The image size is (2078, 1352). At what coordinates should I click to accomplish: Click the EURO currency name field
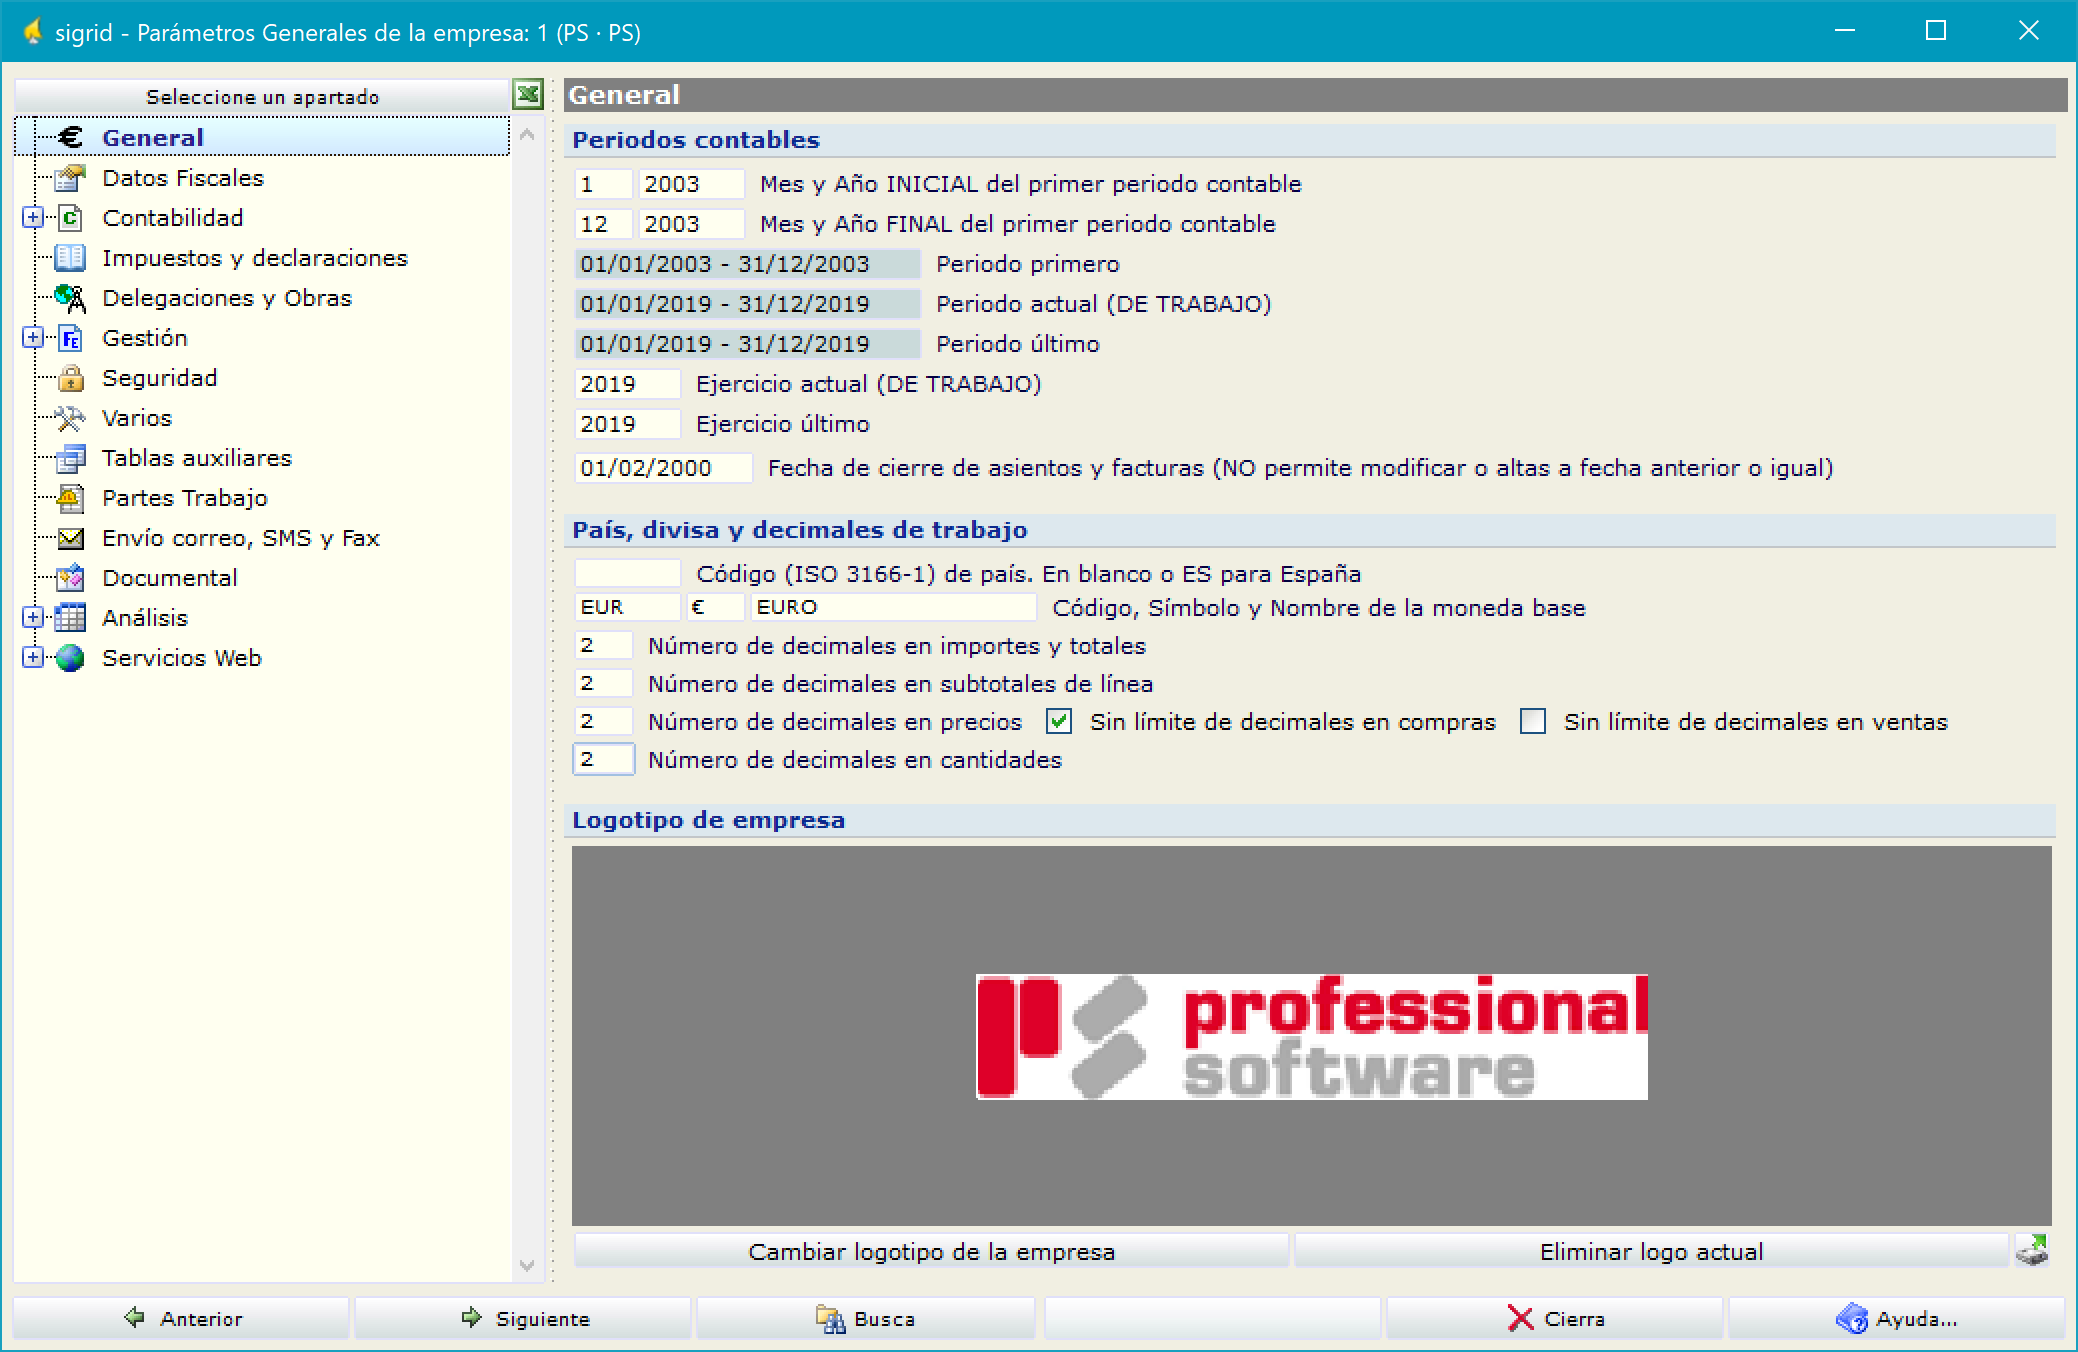point(893,607)
